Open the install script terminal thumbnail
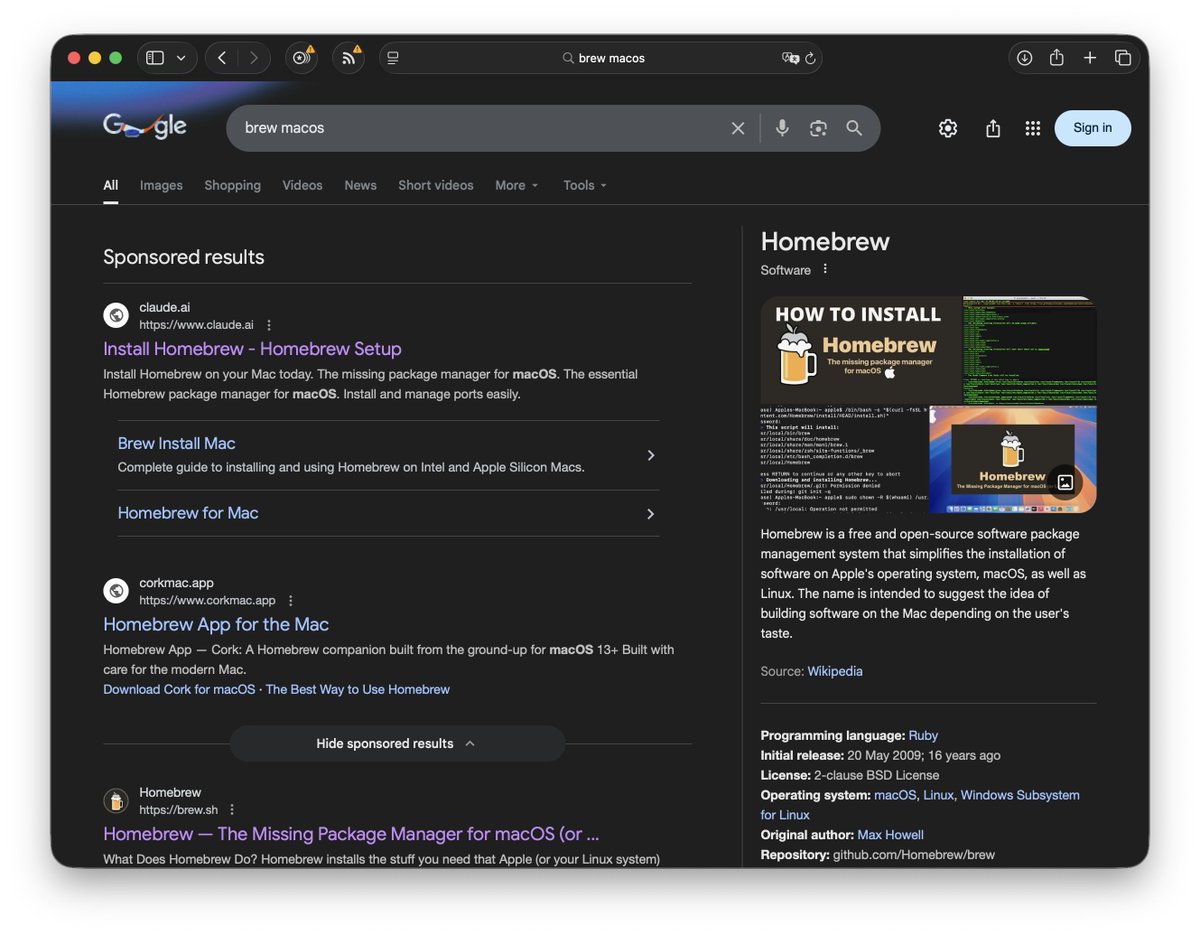The width and height of the screenshot is (1200, 935). pos(843,459)
